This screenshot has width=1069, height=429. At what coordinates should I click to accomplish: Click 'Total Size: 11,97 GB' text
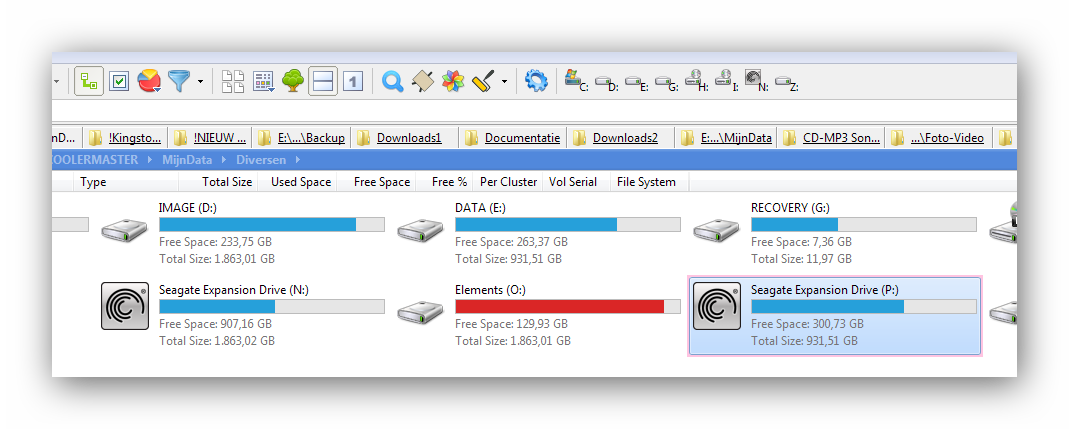[801, 259]
